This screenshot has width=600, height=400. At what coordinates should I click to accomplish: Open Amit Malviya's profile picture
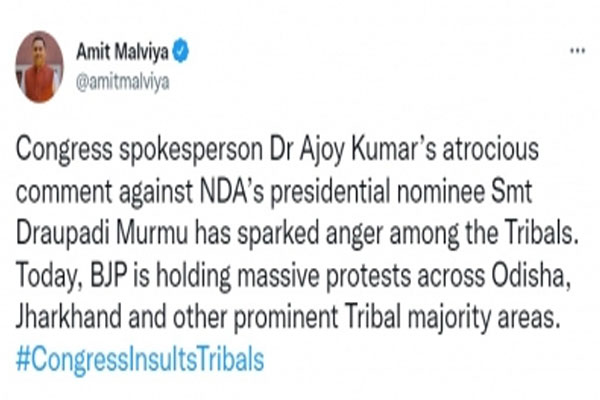39,70
